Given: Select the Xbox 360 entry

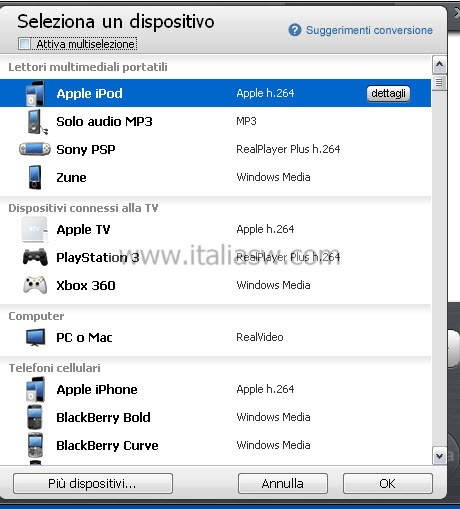Looking at the screenshot, I should point(86,285).
